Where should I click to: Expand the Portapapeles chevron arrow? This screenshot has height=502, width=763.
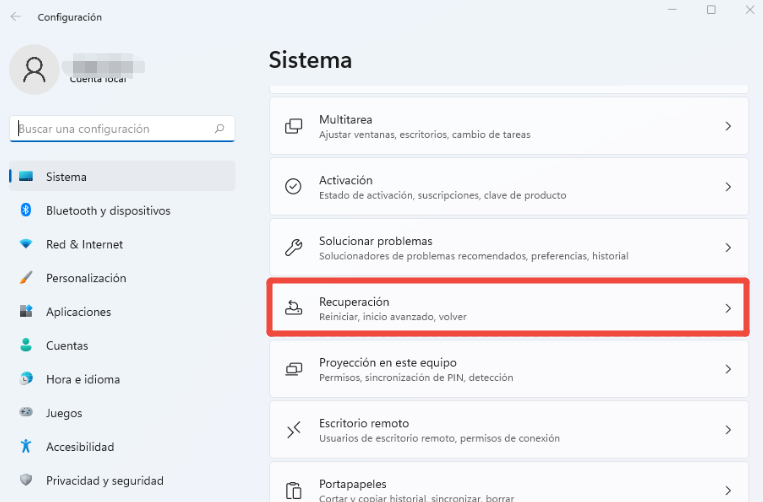[x=728, y=490]
